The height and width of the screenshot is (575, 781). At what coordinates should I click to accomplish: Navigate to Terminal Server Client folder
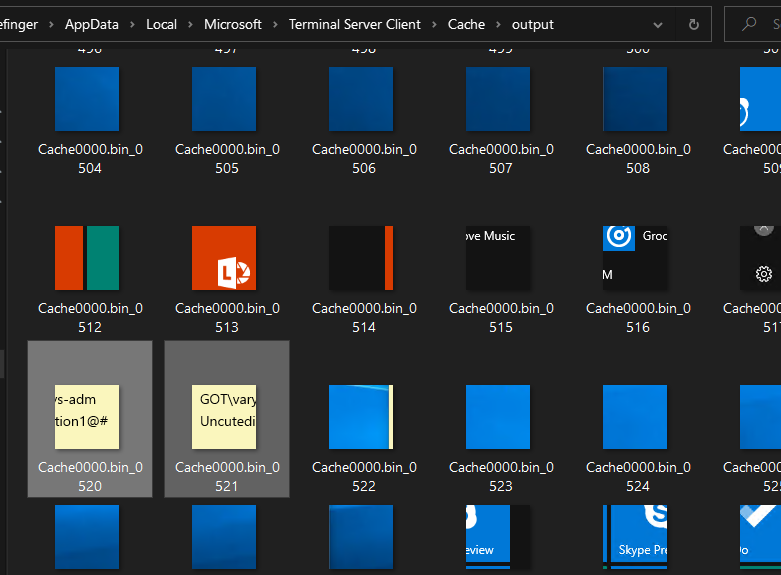pyautogui.click(x=355, y=24)
